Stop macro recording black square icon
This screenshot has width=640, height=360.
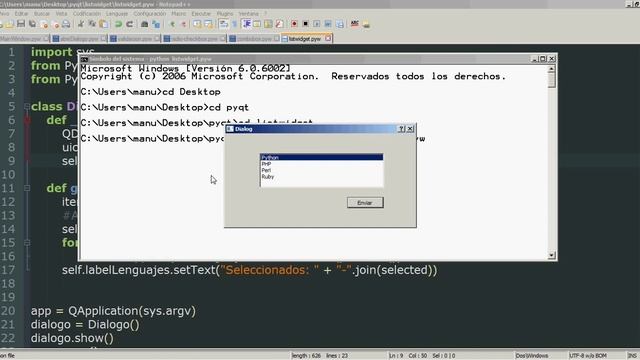click(305, 24)
